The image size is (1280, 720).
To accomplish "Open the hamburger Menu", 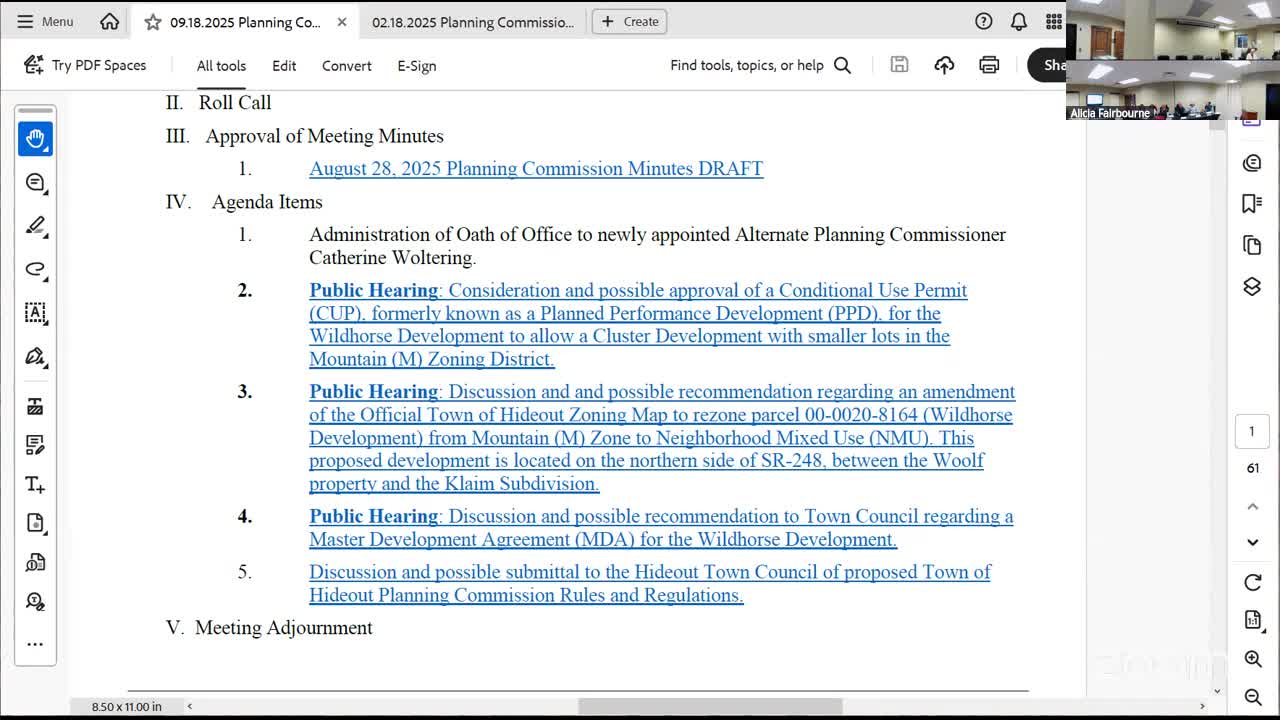I will (x=45, y=21).
